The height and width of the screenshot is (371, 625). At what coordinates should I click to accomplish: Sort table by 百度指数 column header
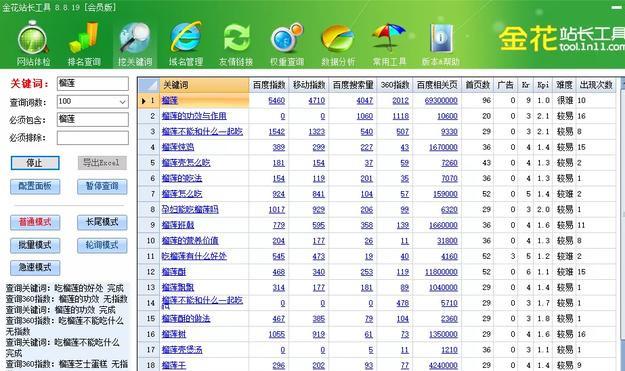269,85
